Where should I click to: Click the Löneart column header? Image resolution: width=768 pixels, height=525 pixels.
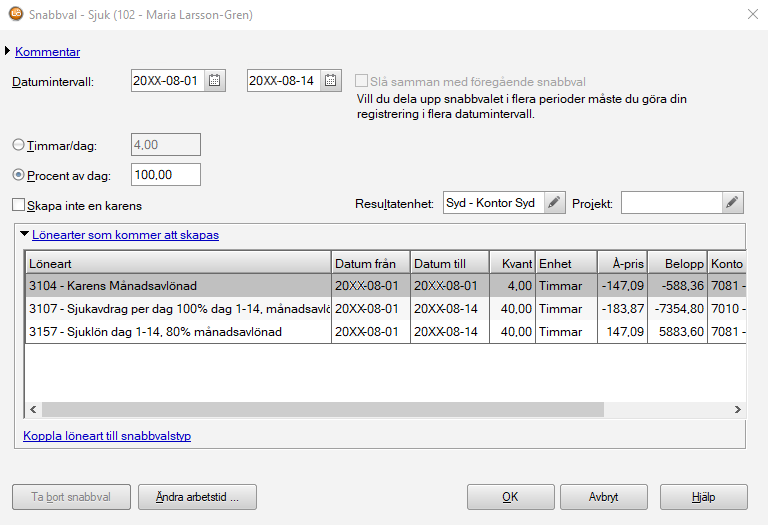coord(178,263)
